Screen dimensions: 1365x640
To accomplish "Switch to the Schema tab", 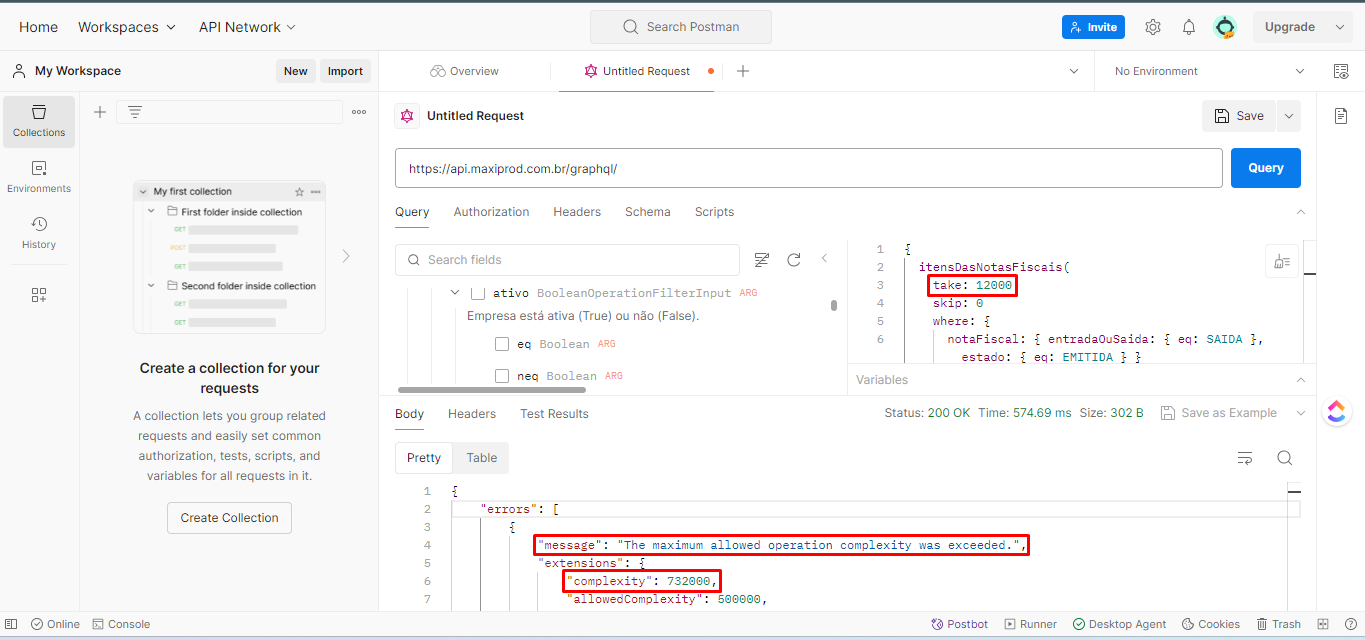I will pos(648,212).
